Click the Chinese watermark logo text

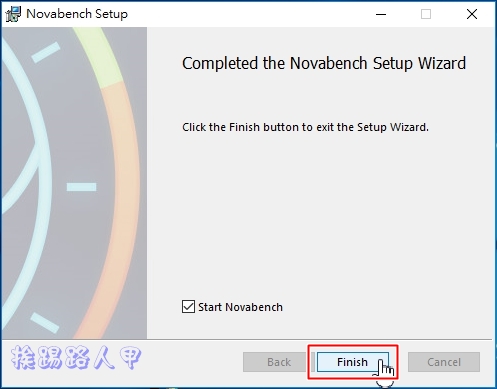point(76,357)
